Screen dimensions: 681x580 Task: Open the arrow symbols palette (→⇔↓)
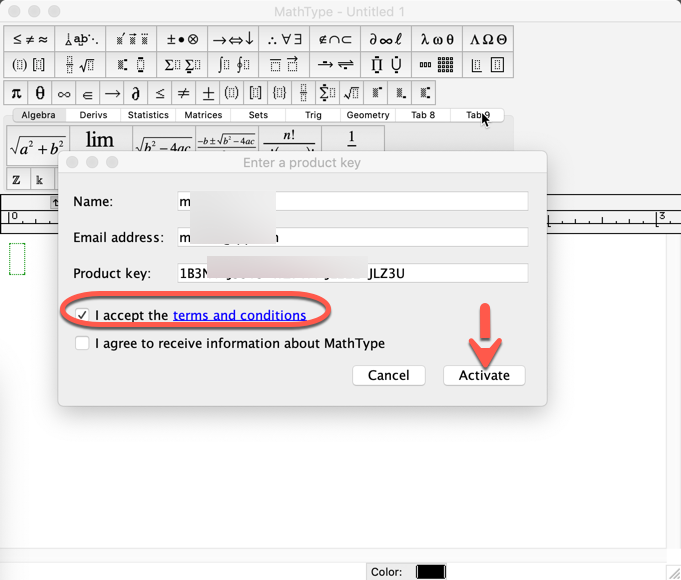233,39
